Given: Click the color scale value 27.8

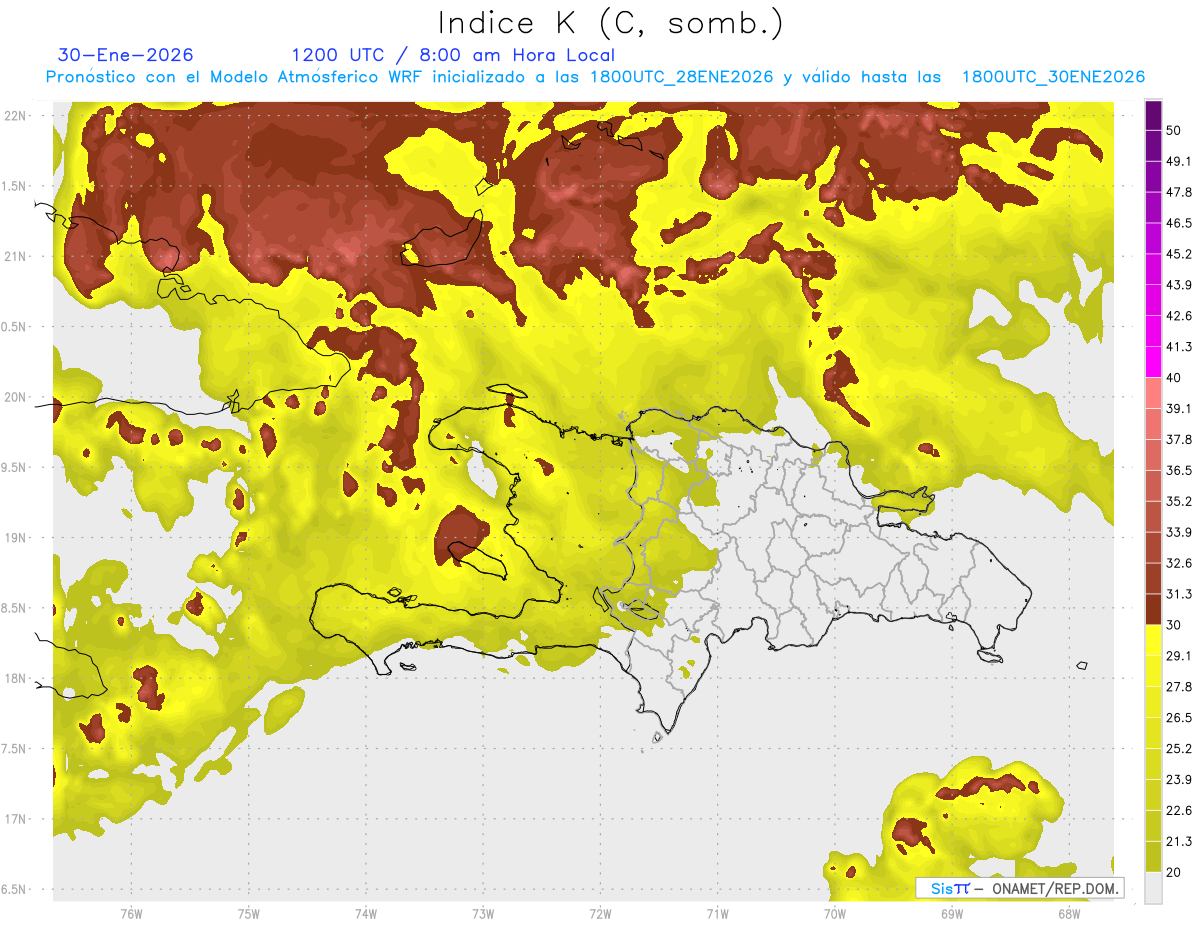Looking at the screenshot, I should coord(1179,687).
